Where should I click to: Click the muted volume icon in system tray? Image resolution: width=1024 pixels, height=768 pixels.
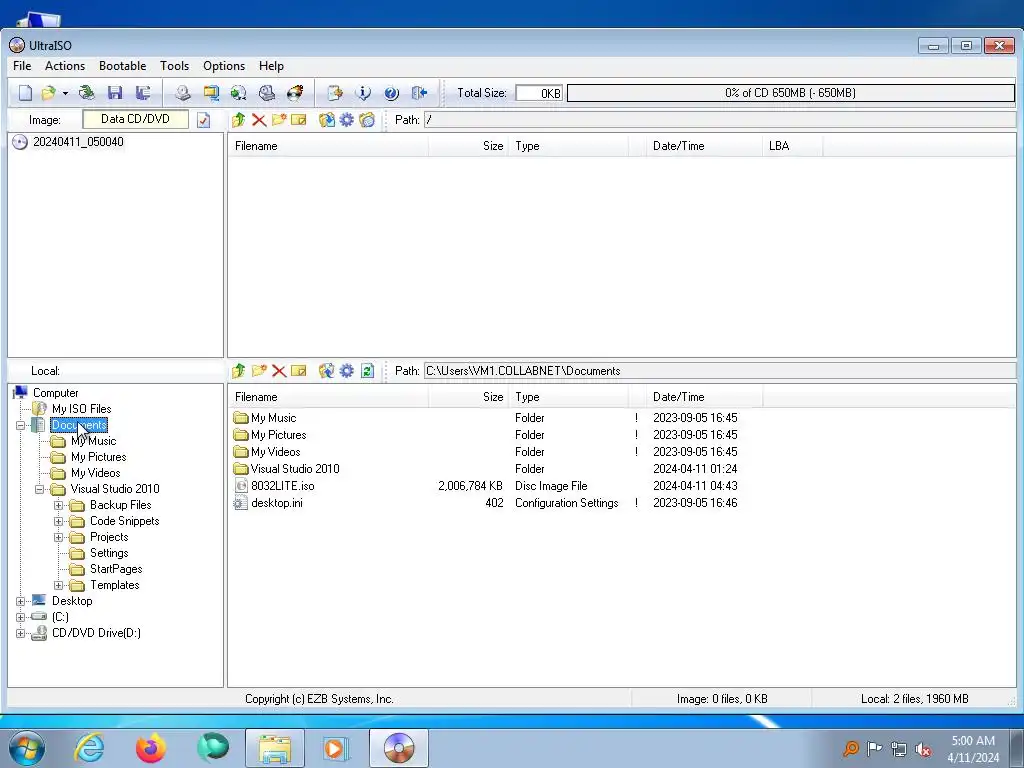923,749
